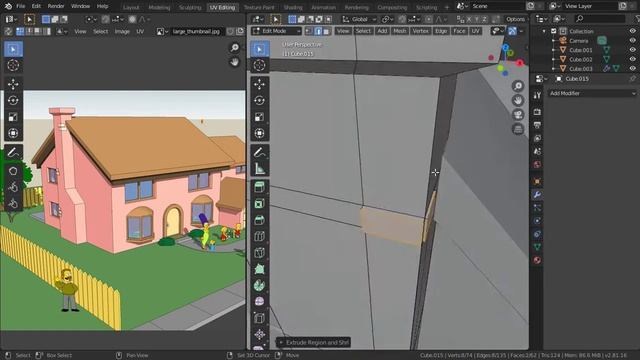Select the Move tool in UV editor
Image resolution: width=640 pixels, height=360 pixels.
tap(13, 84)
